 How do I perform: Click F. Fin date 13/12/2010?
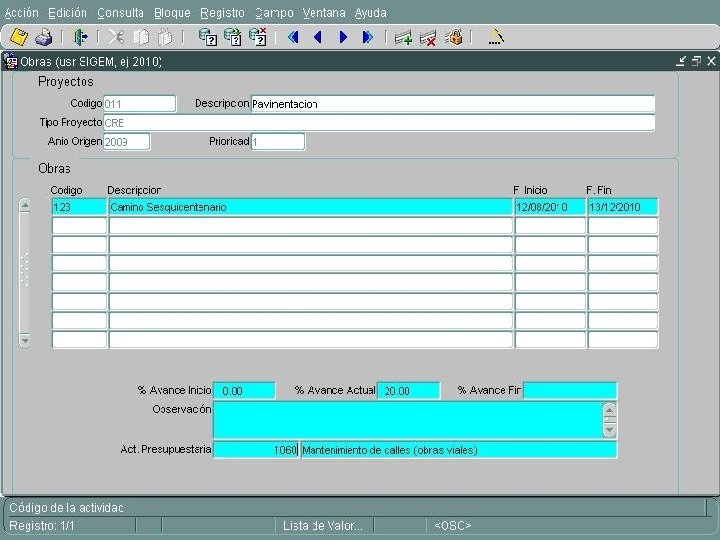[623, 207]
